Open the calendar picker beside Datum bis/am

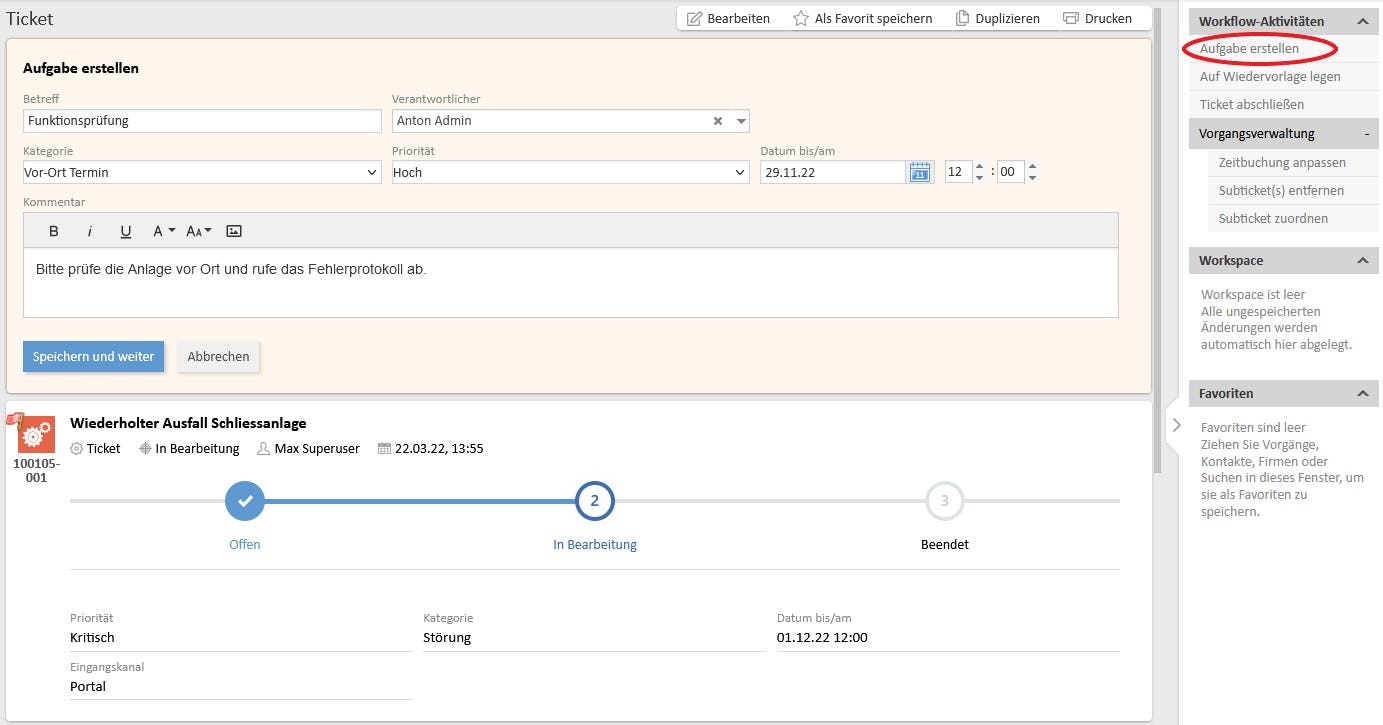(x=919, y=172)
